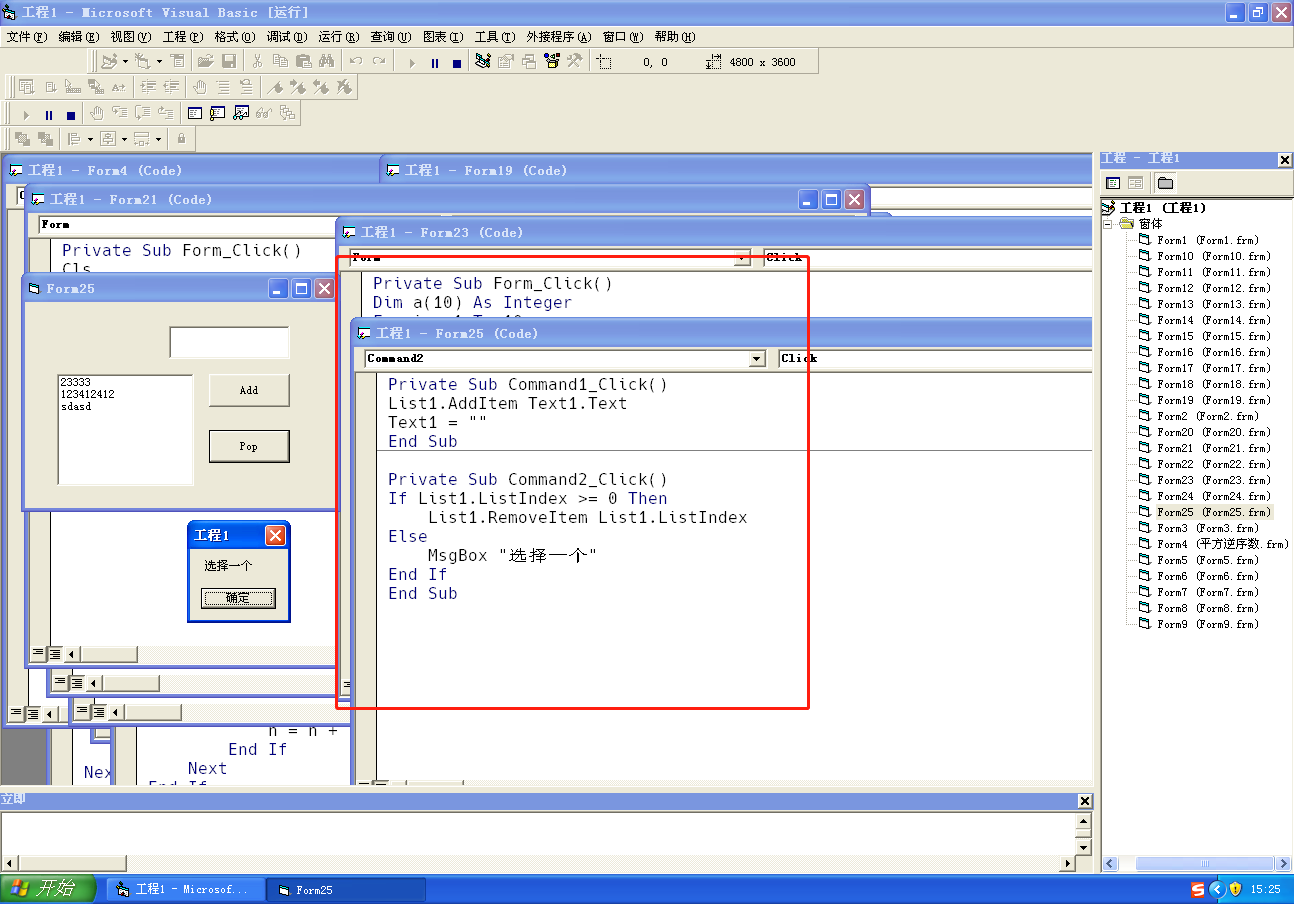Collapse the 窗体 folder in the project tree
Screen dimensions: 1294x904
point(1108,224)
